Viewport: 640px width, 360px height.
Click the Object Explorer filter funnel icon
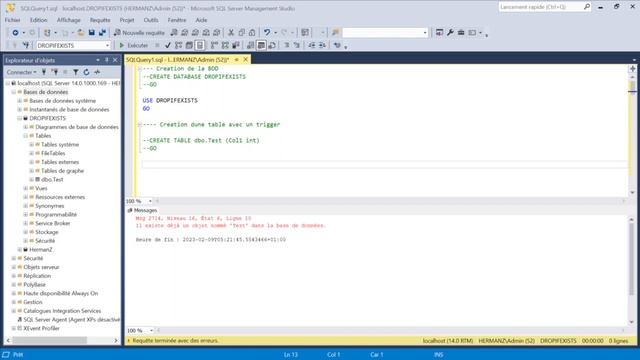coord(76,72)
